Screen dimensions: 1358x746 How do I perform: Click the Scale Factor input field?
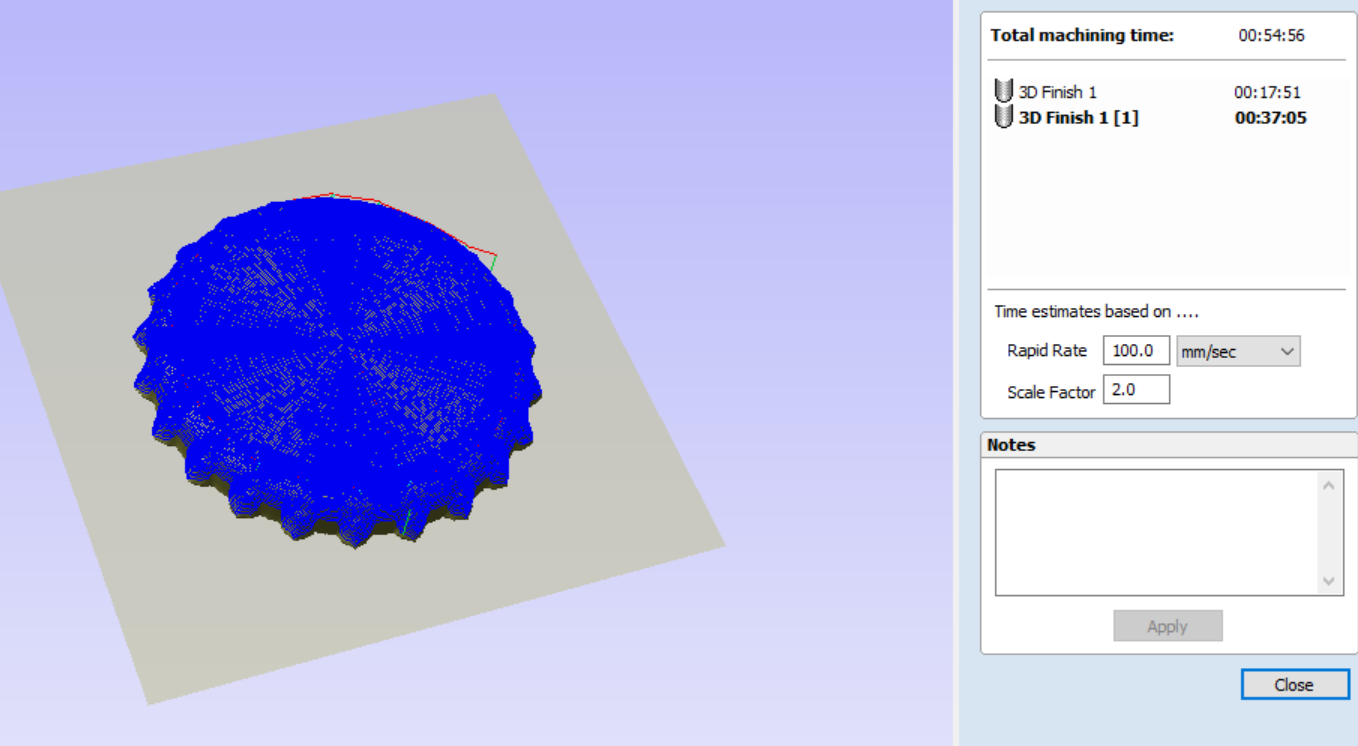pyautogui.click(x=1136, y=390)
